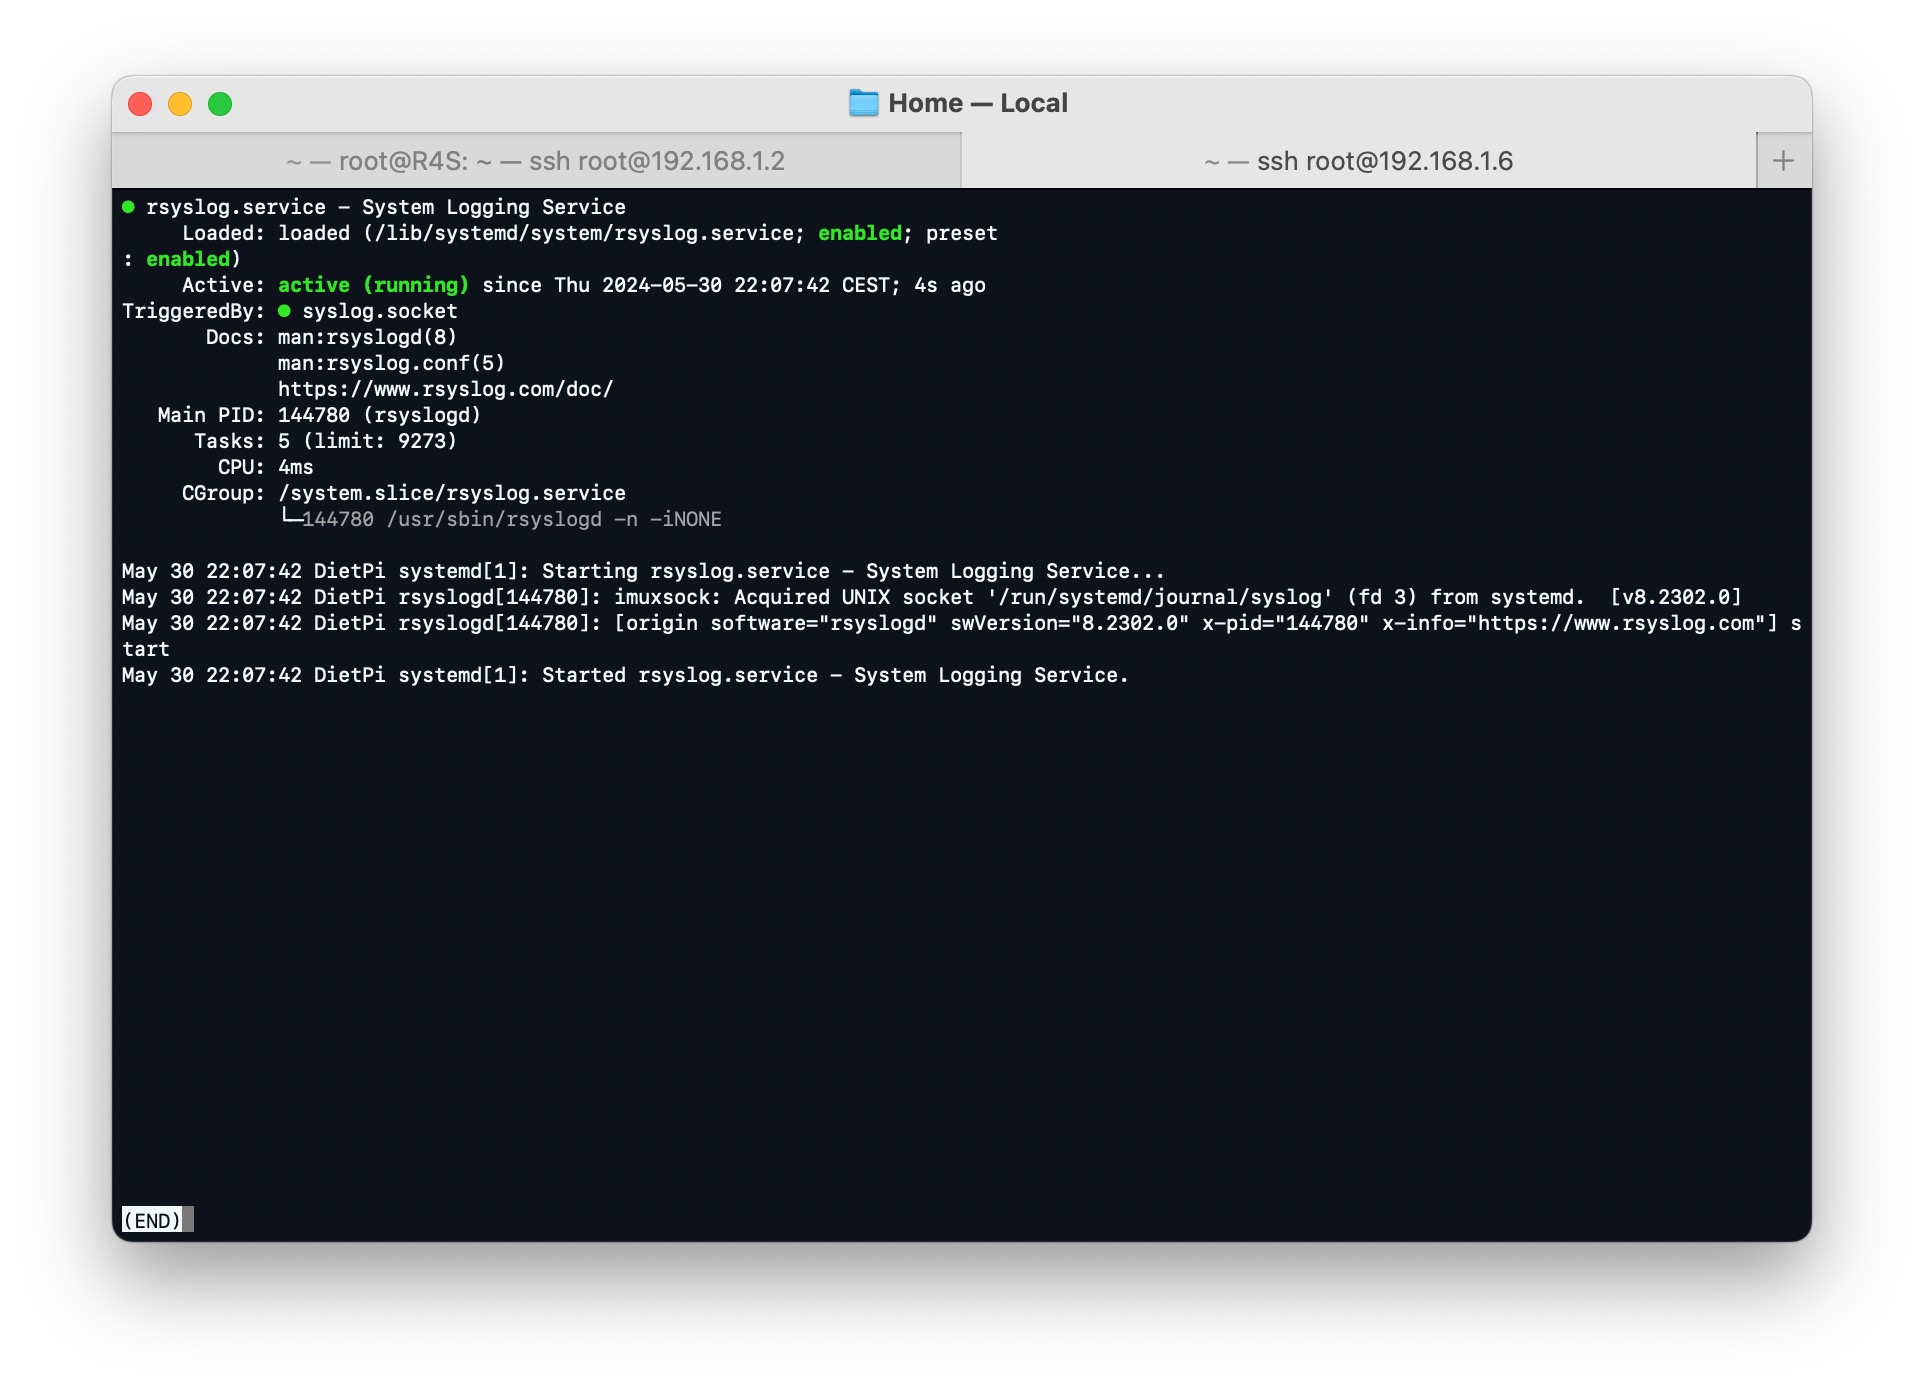
Task: Click the green 'enabled' text on Loaded line
Action: [x=860, y=233]
